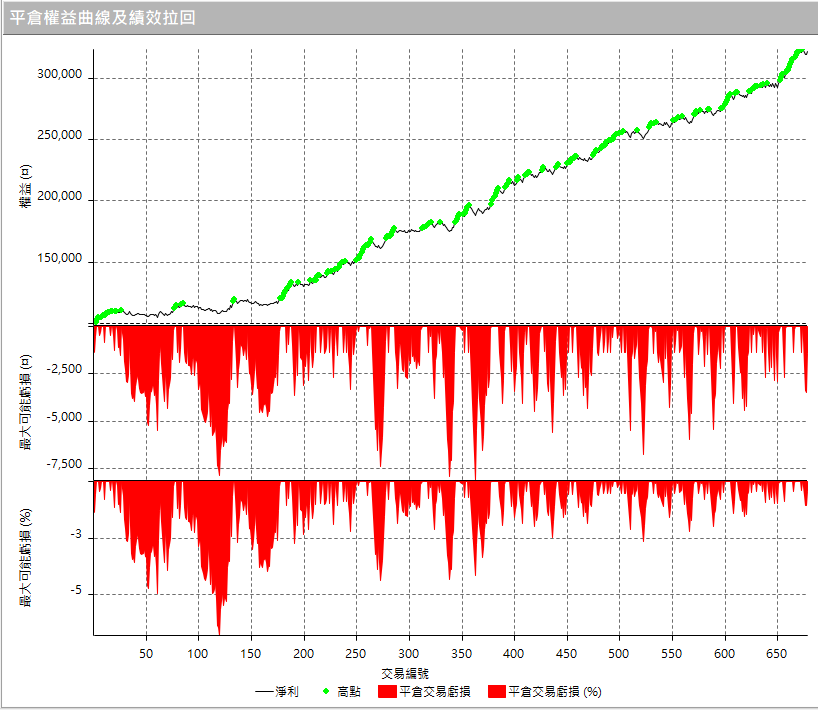The height and width of the screenshot is (710, 818).
Task: Click the 200,000 equity axis label
Action: pyautogui.click(x=59, y=196)
